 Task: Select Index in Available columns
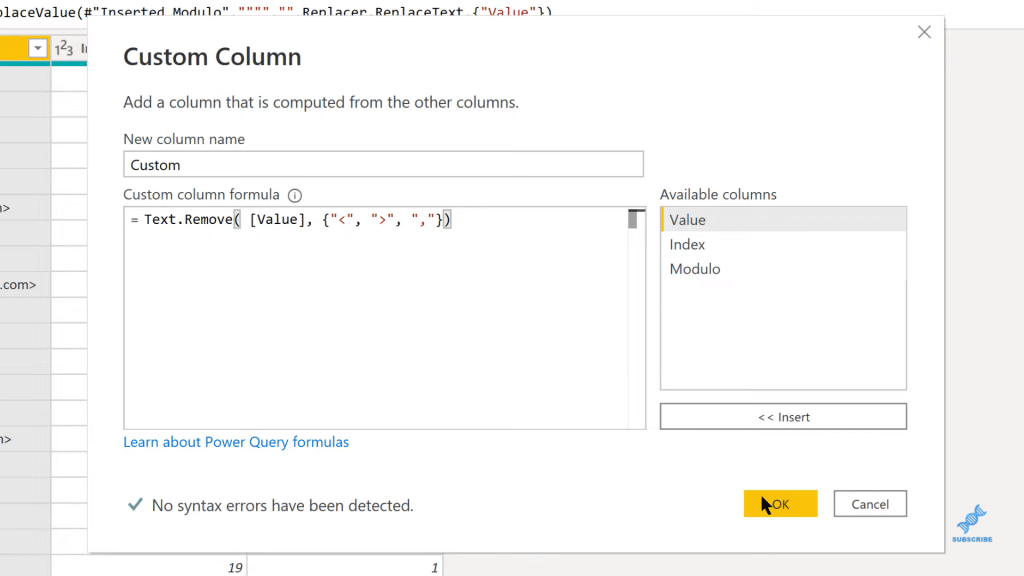[x=783, y=244]
